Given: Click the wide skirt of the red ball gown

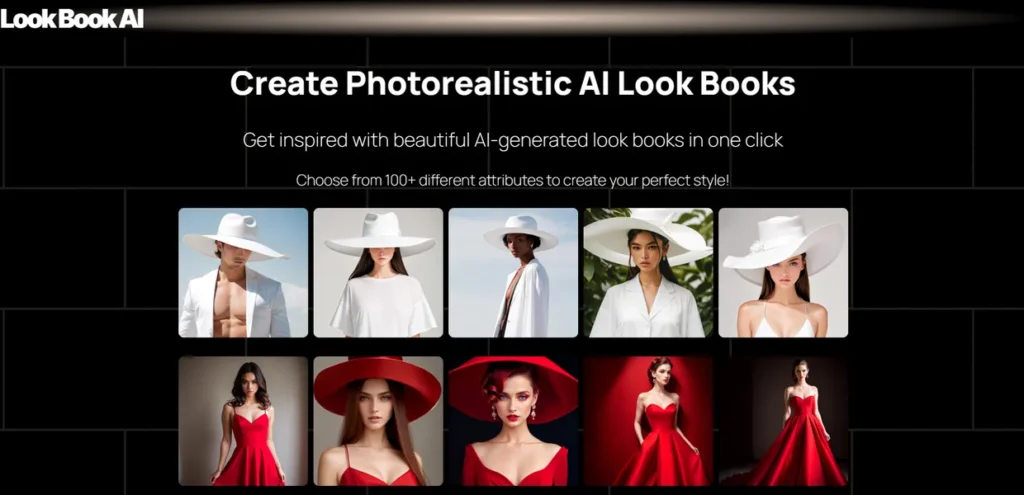Looking at the screenshot, I should 797,458.
